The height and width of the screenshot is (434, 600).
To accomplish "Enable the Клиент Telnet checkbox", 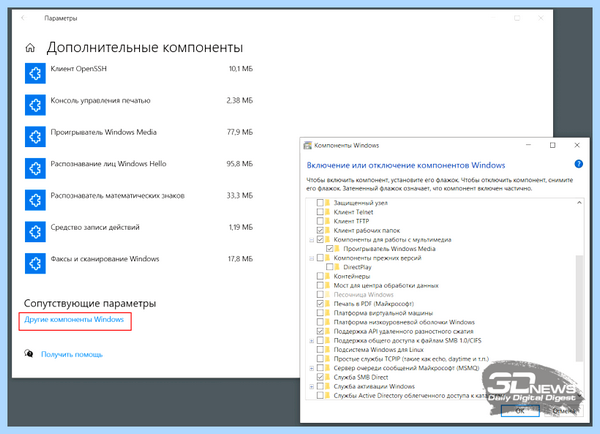I will pyautogui.click(x=320, y=212).
